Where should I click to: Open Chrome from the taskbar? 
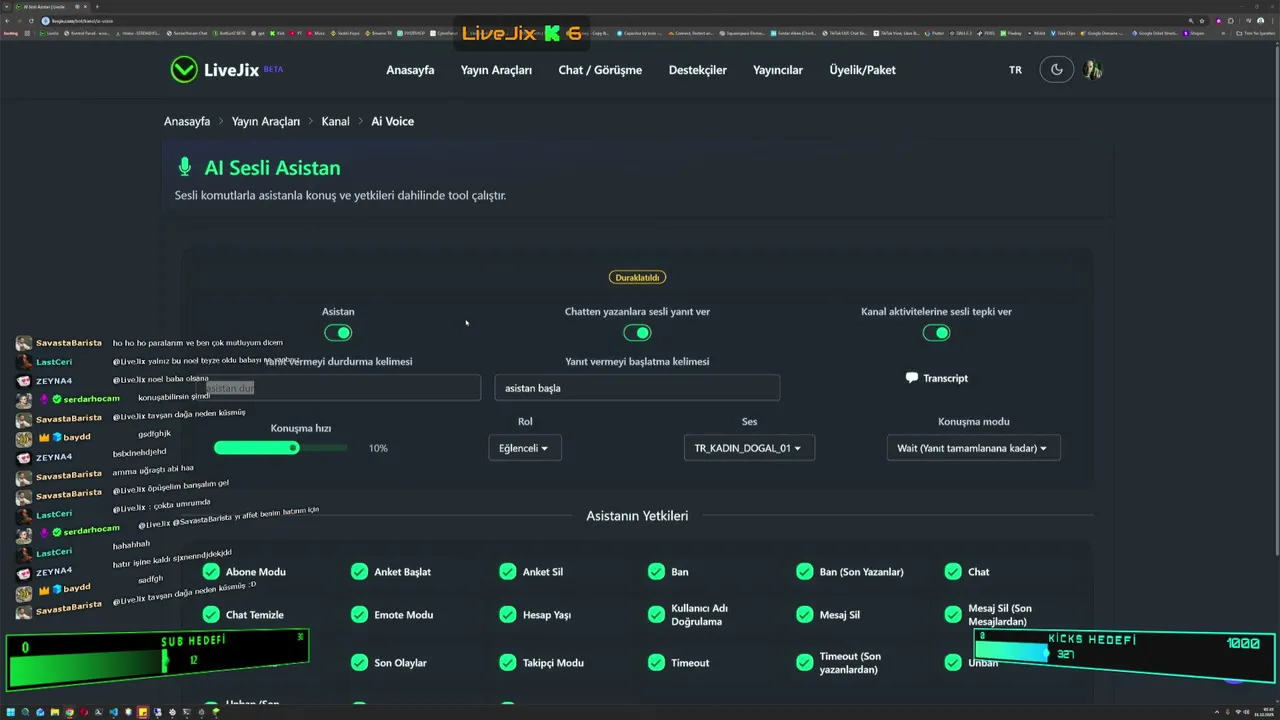[x=69, y=712]
